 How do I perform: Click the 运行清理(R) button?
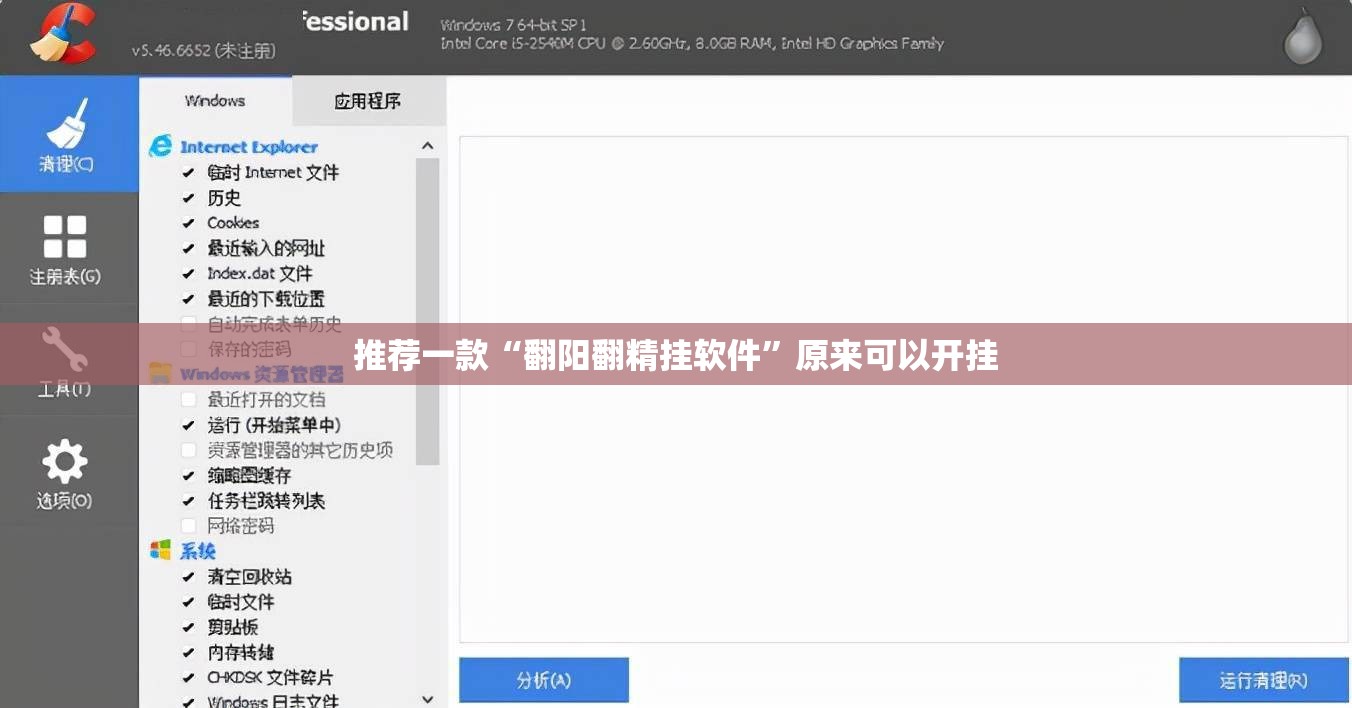pyautogui.click(x=1263, y=680)
